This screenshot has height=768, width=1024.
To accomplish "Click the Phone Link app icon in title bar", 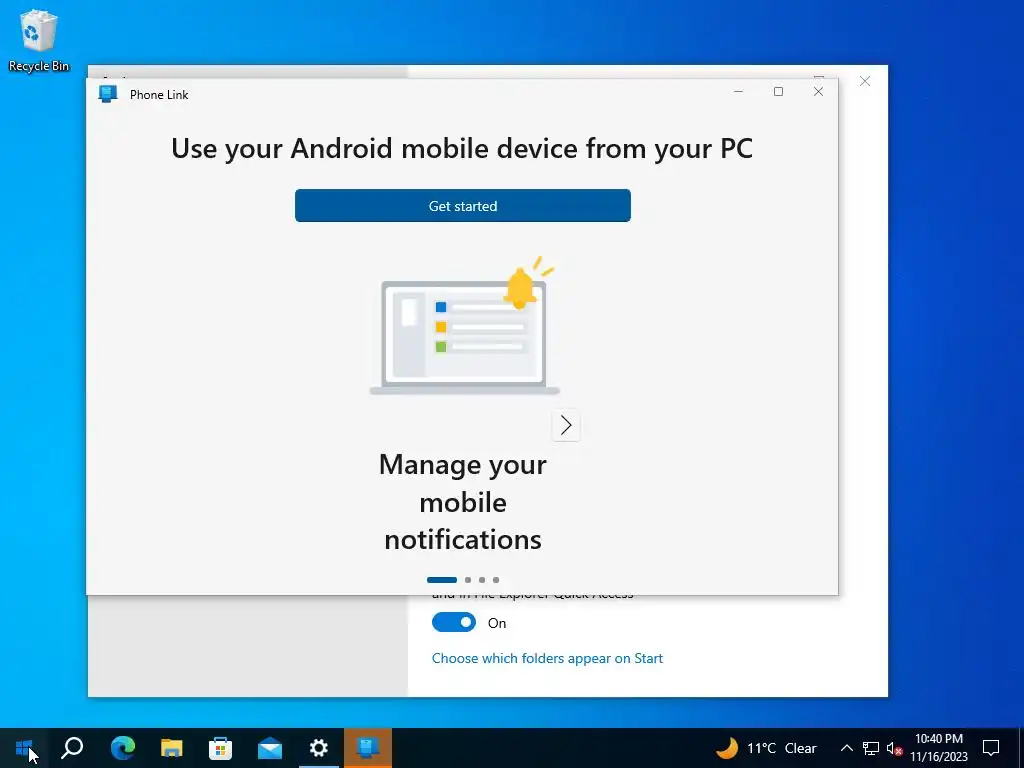I will (x=108, y=94).
